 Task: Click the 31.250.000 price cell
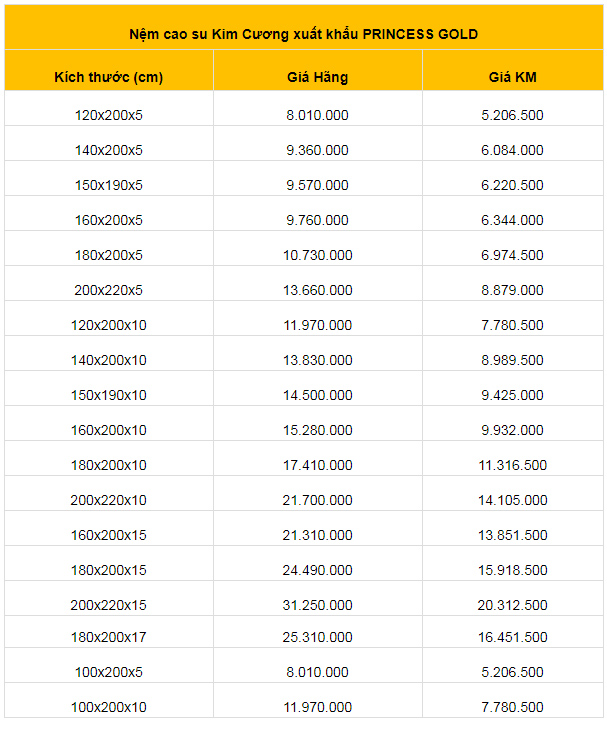[317, 605]
